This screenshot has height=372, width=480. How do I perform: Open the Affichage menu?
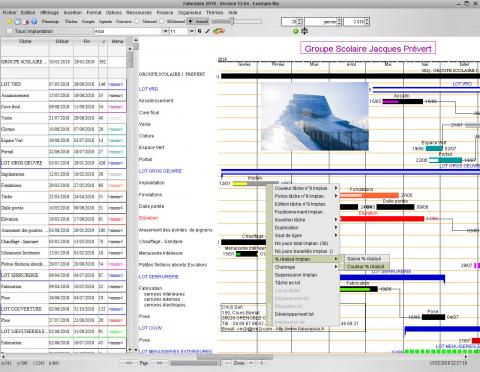pos(49,12)
